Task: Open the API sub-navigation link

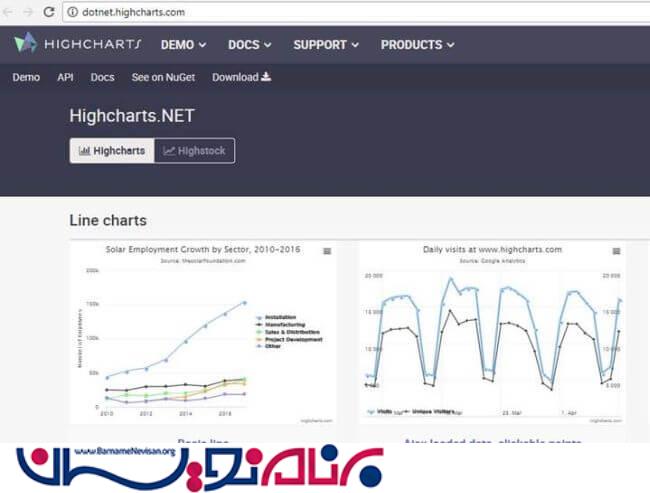Action: (65, 78)
